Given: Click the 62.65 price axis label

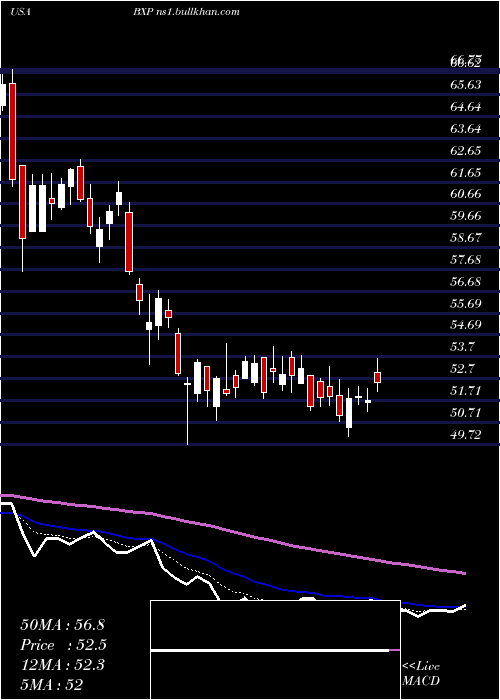Looking at the screenshot, I should 466,150.
